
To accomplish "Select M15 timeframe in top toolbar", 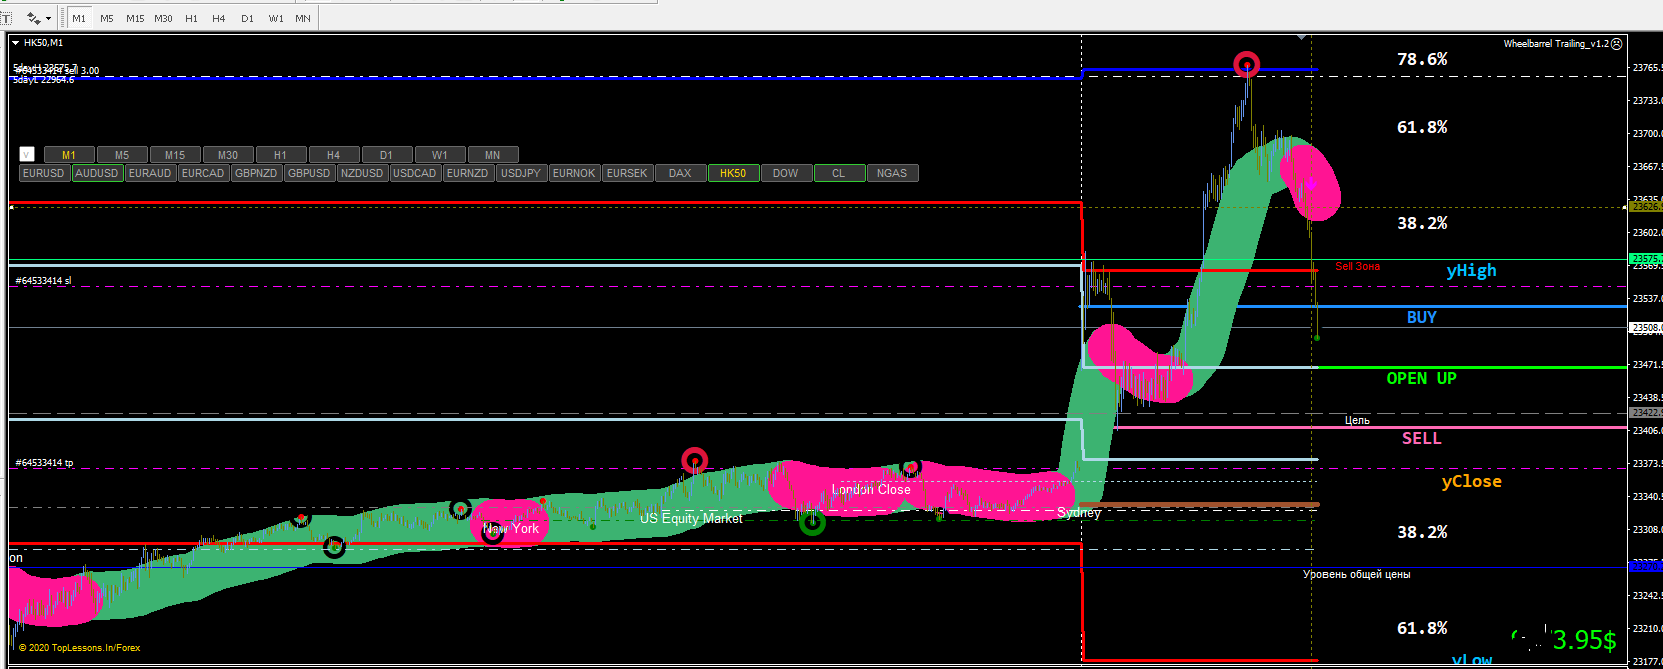I will [135, 18].
